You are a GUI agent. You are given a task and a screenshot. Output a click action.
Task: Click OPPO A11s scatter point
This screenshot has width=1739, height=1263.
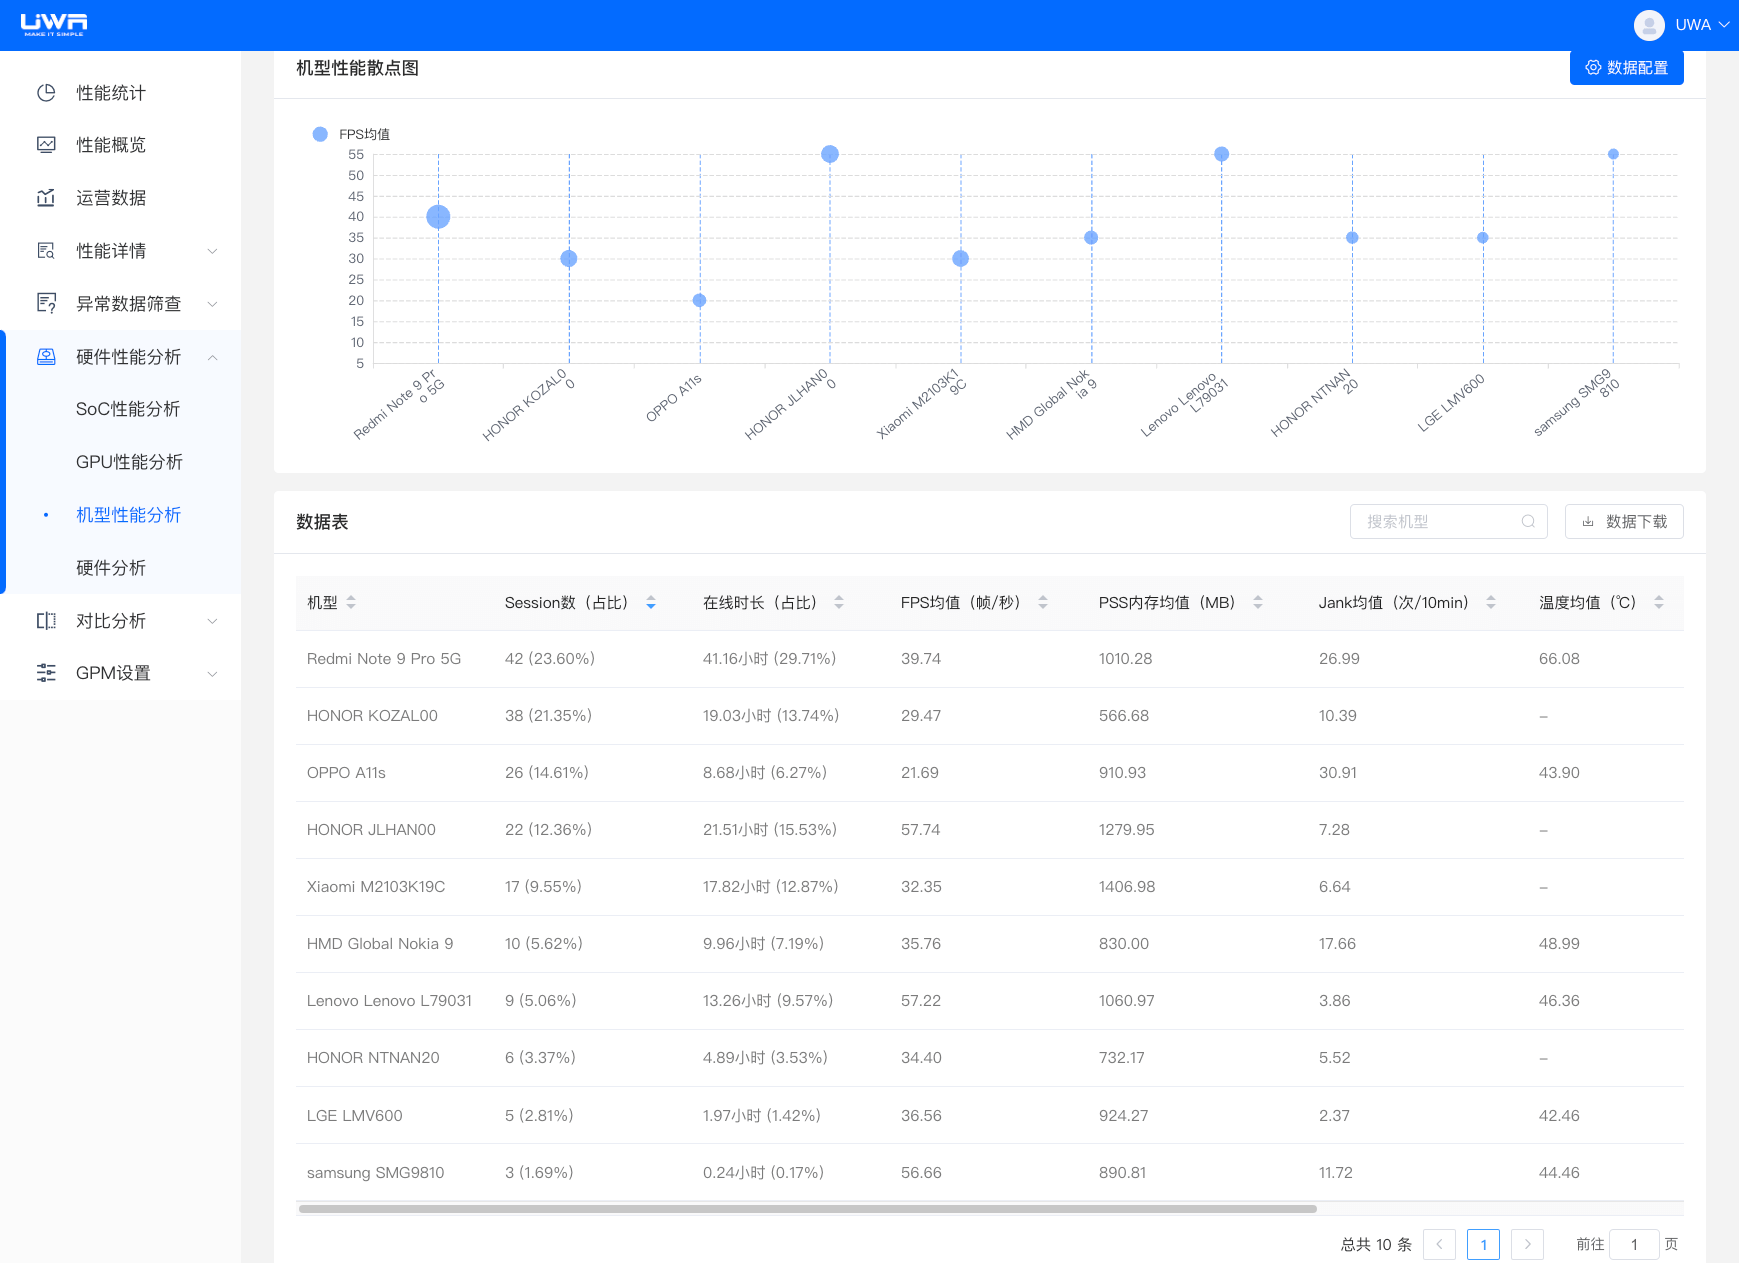699,300
